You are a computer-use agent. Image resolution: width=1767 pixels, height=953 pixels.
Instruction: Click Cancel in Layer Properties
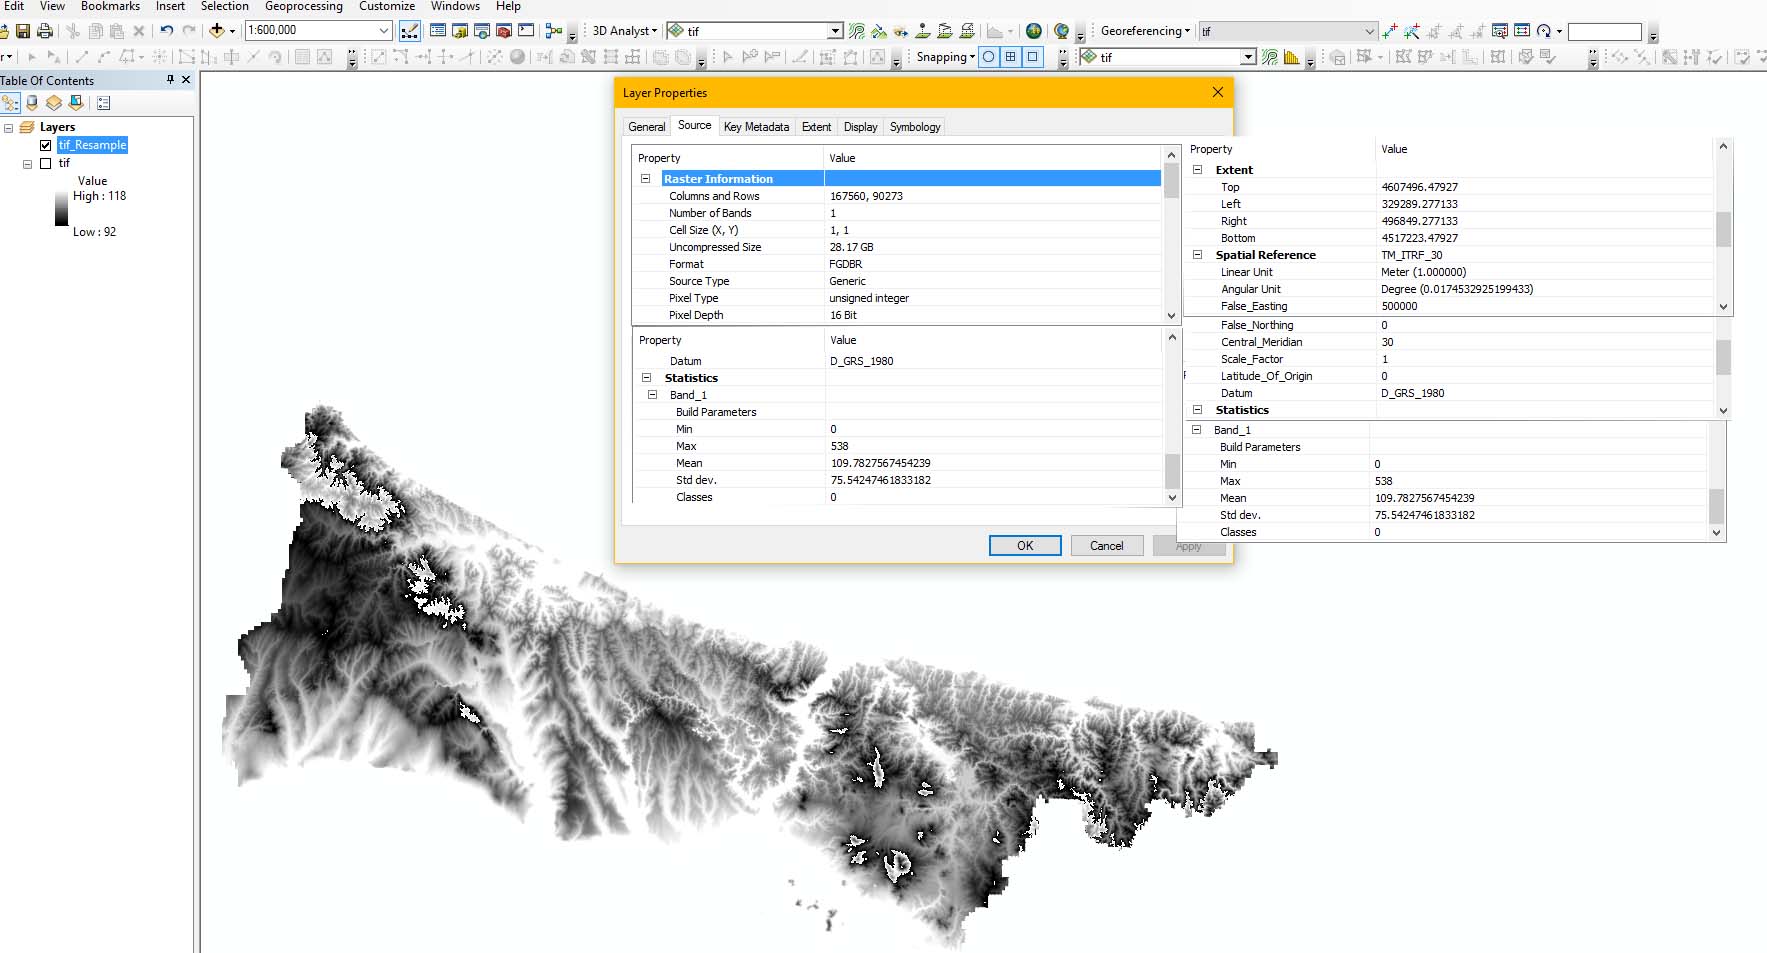click(1107, 546)
